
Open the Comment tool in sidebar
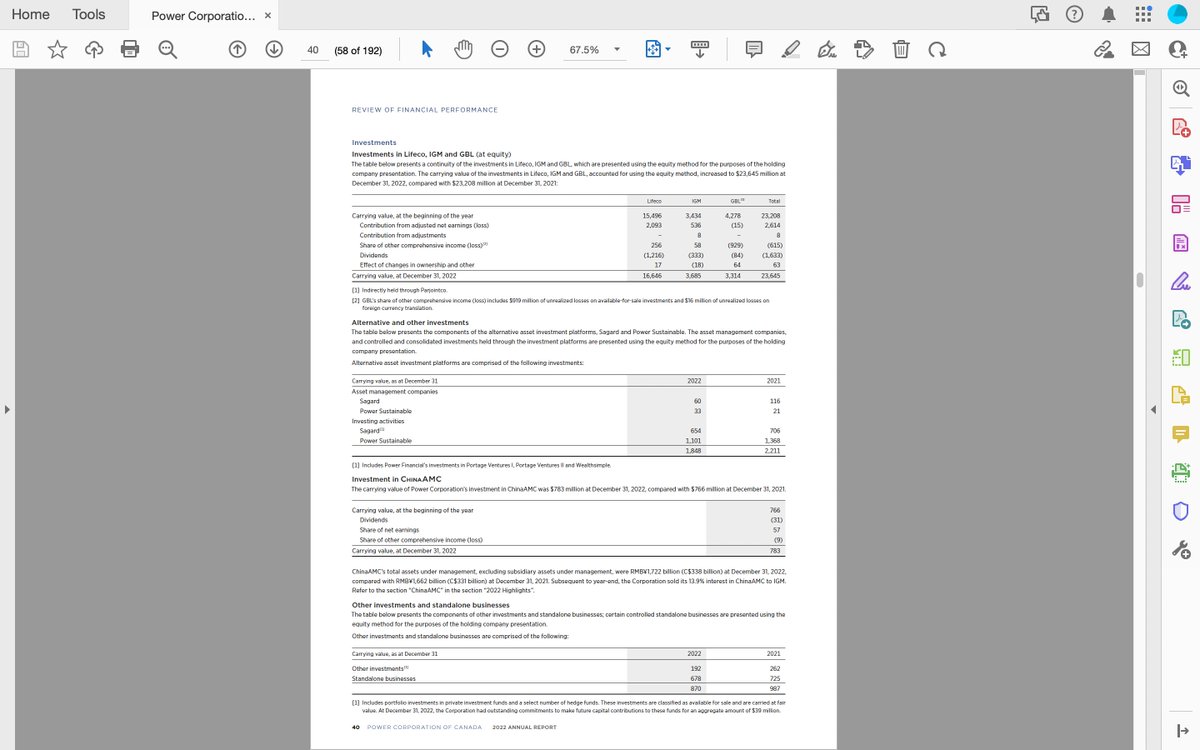click(x=1181, y=433)
